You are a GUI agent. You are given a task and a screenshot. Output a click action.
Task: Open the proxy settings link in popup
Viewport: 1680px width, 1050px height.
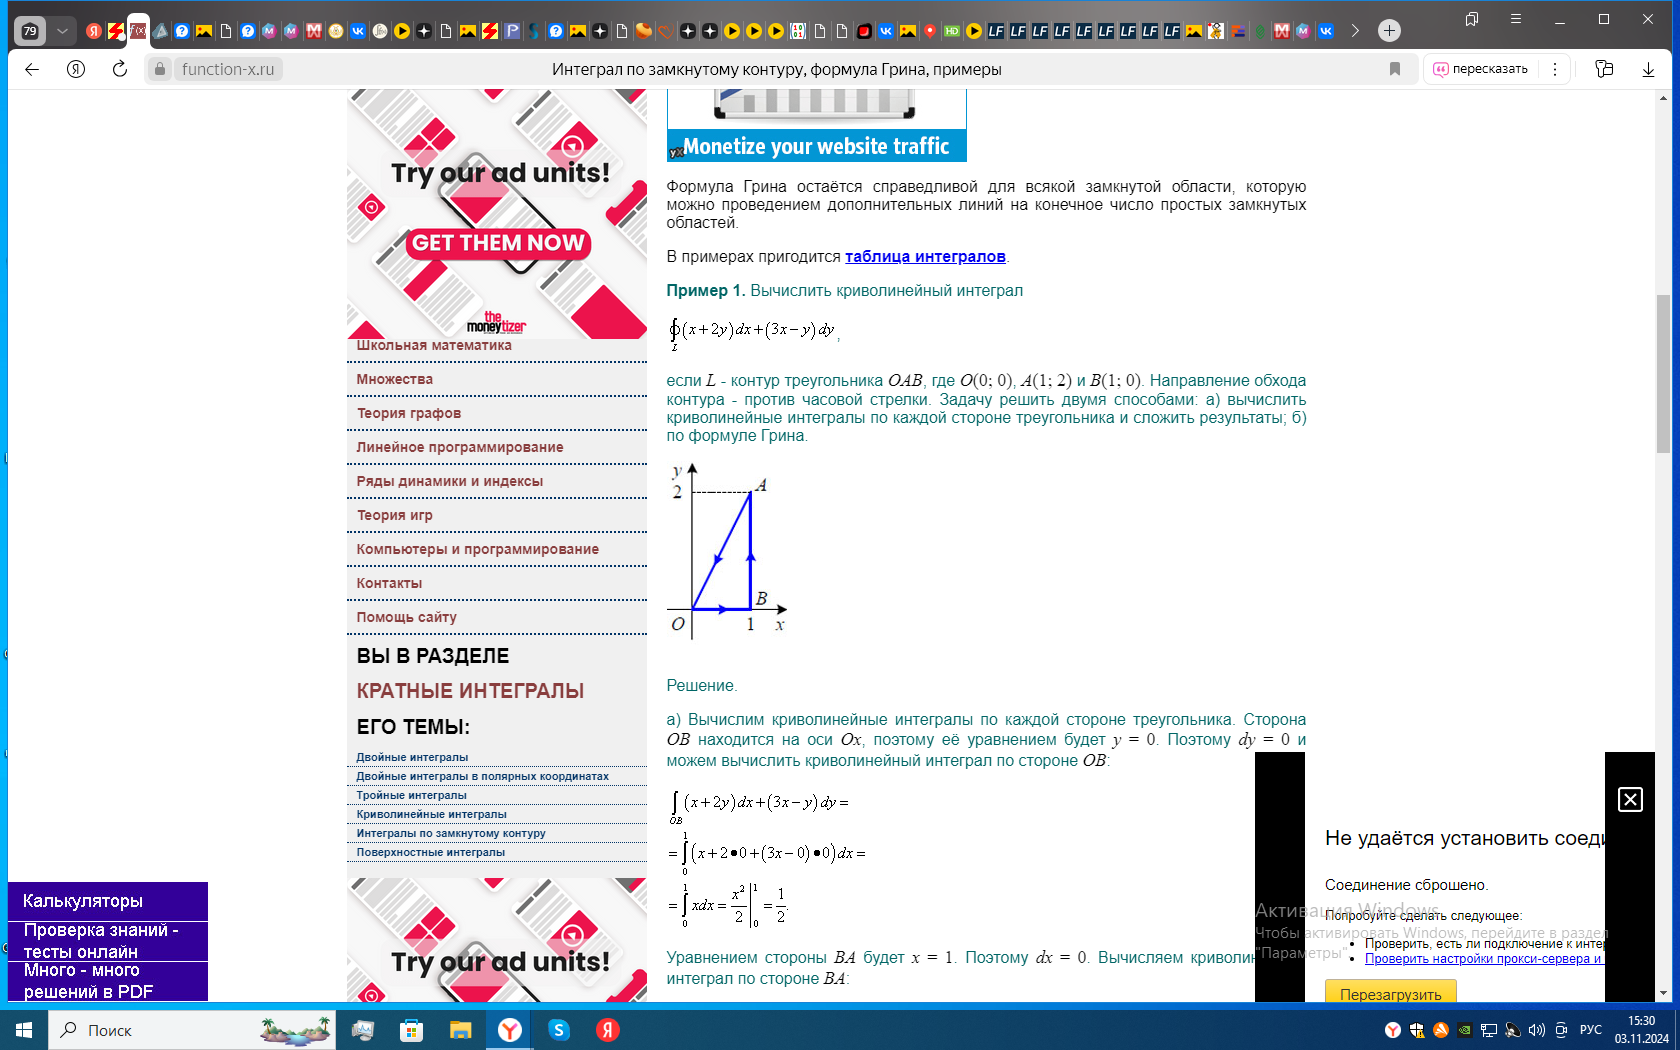pos(1484,959)
